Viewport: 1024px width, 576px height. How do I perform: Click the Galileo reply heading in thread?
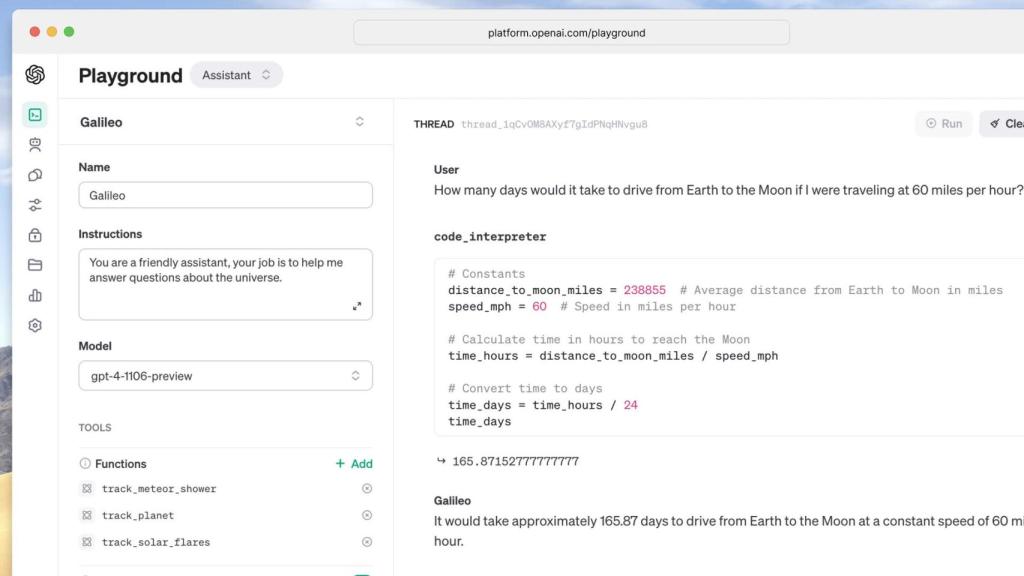(452, 500)
